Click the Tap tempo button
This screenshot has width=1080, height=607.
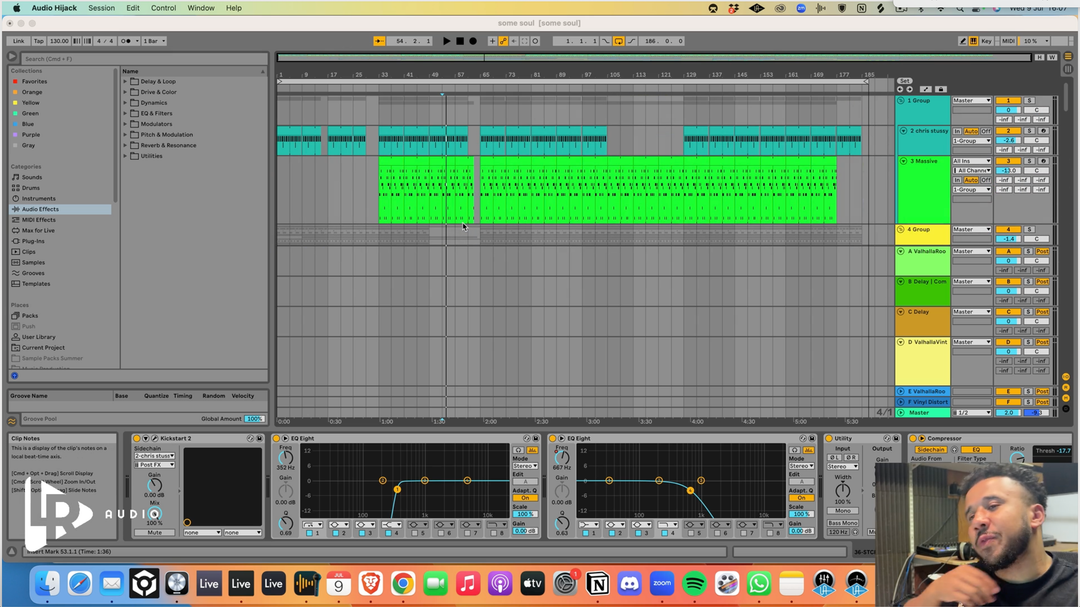tap(39, 41)
